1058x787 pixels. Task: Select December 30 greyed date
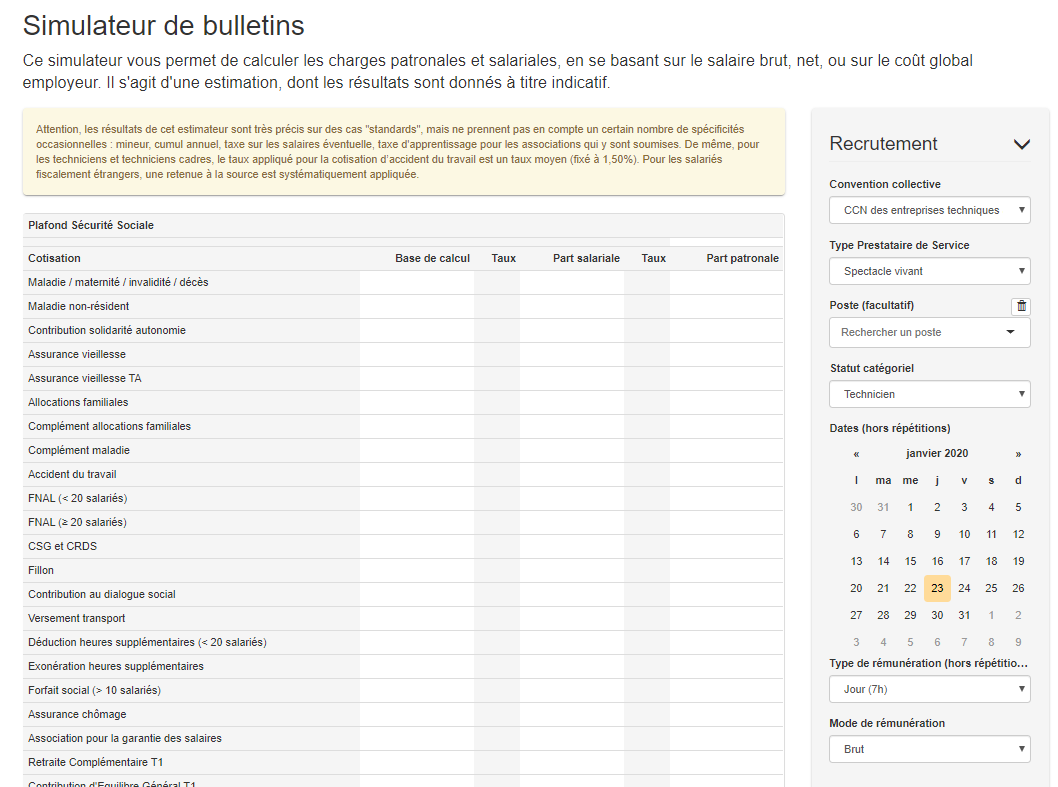[856, 507]
